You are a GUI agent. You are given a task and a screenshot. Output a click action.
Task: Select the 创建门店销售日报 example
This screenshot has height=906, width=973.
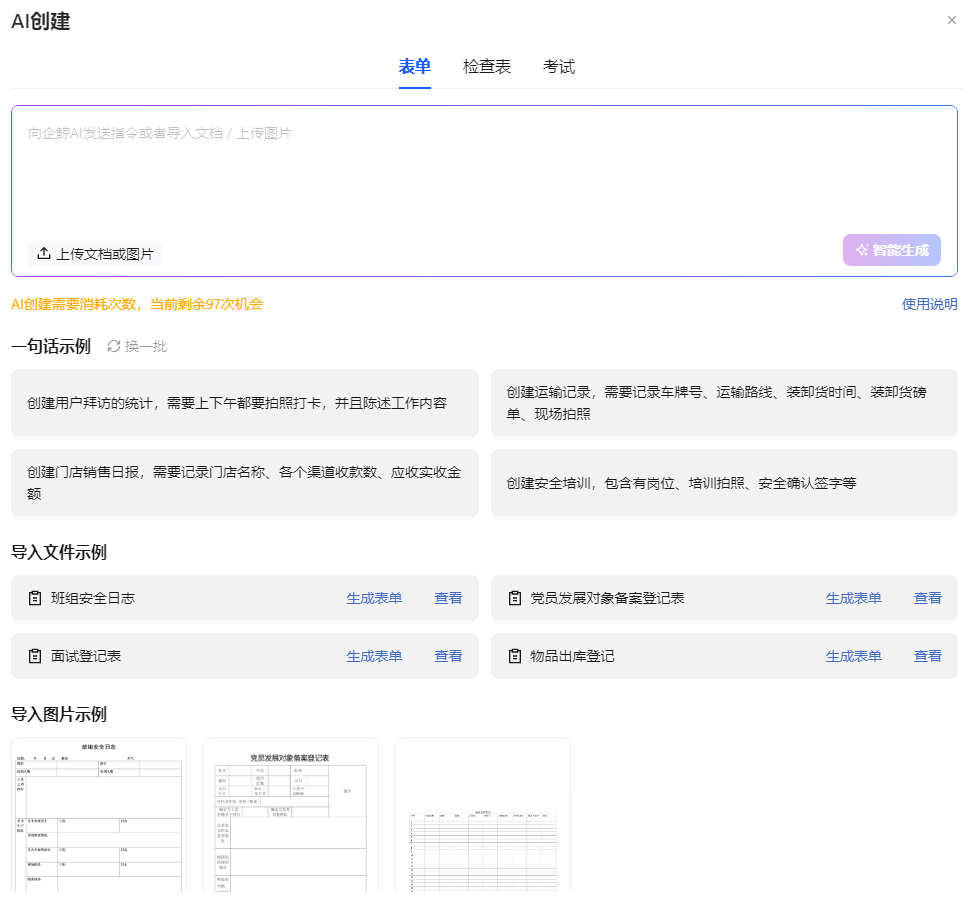click(x=245, y=483)
